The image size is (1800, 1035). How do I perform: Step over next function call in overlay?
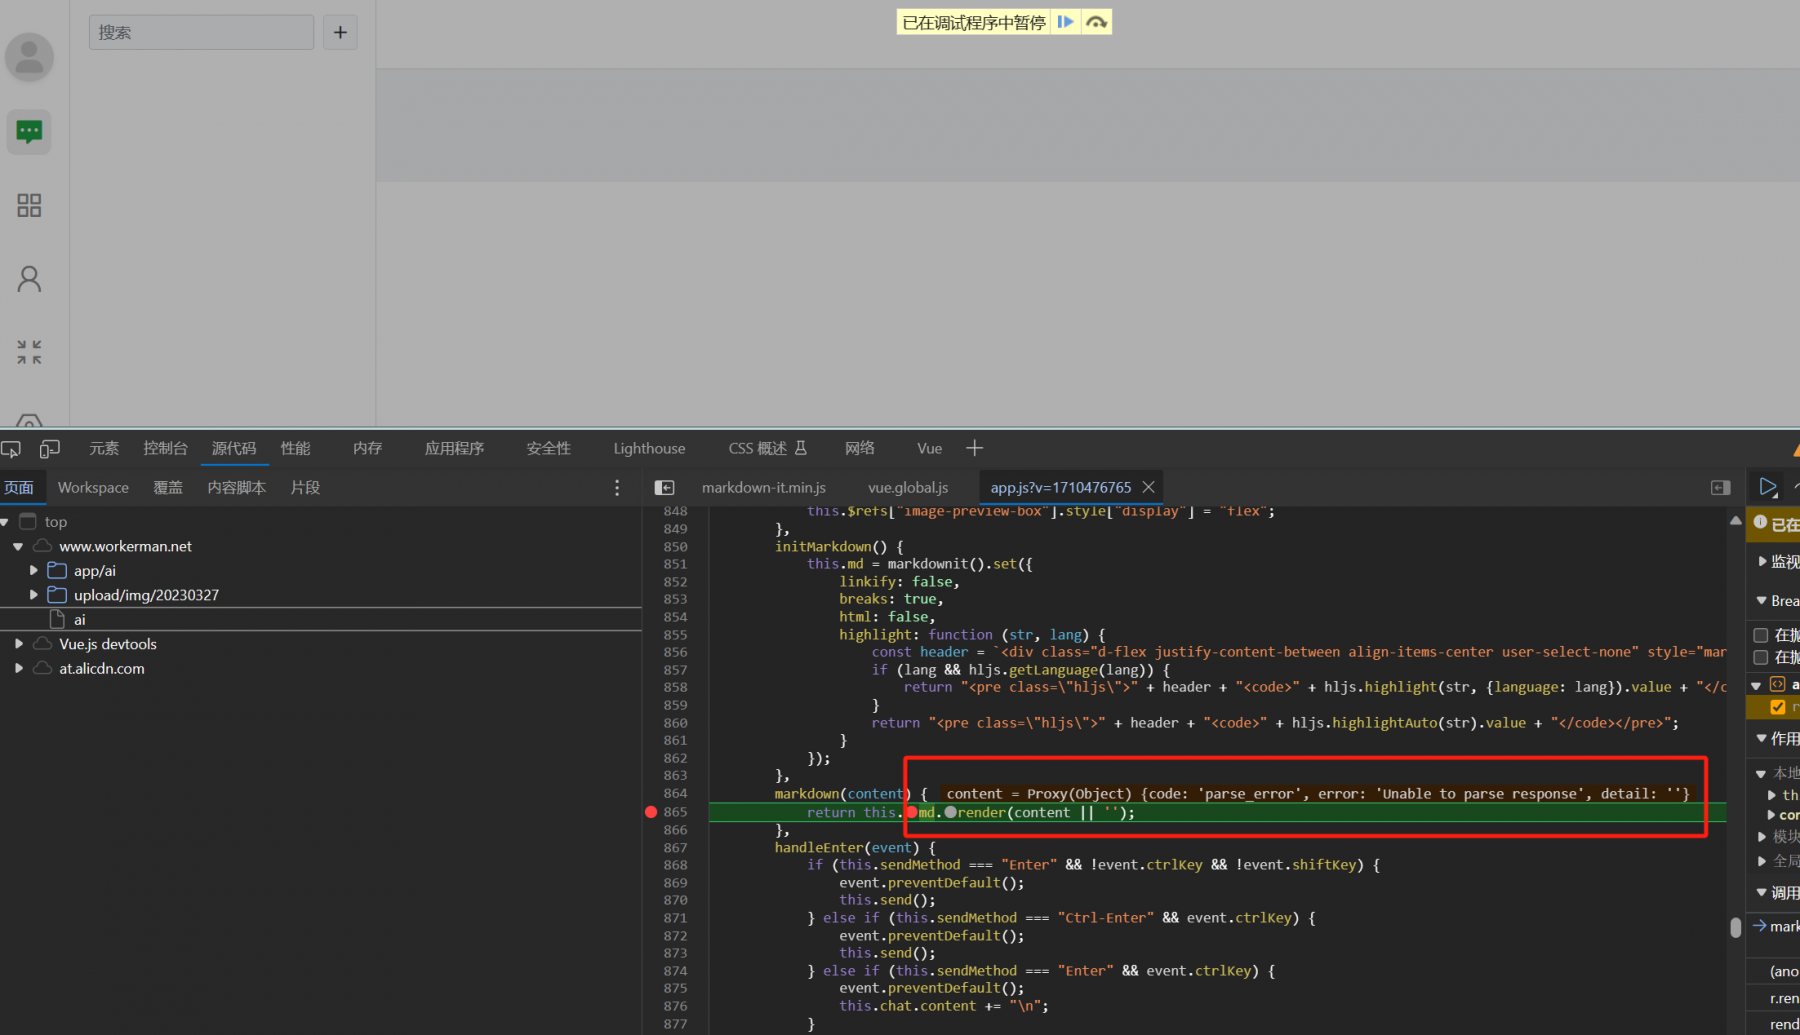[x=1097, y=22]
